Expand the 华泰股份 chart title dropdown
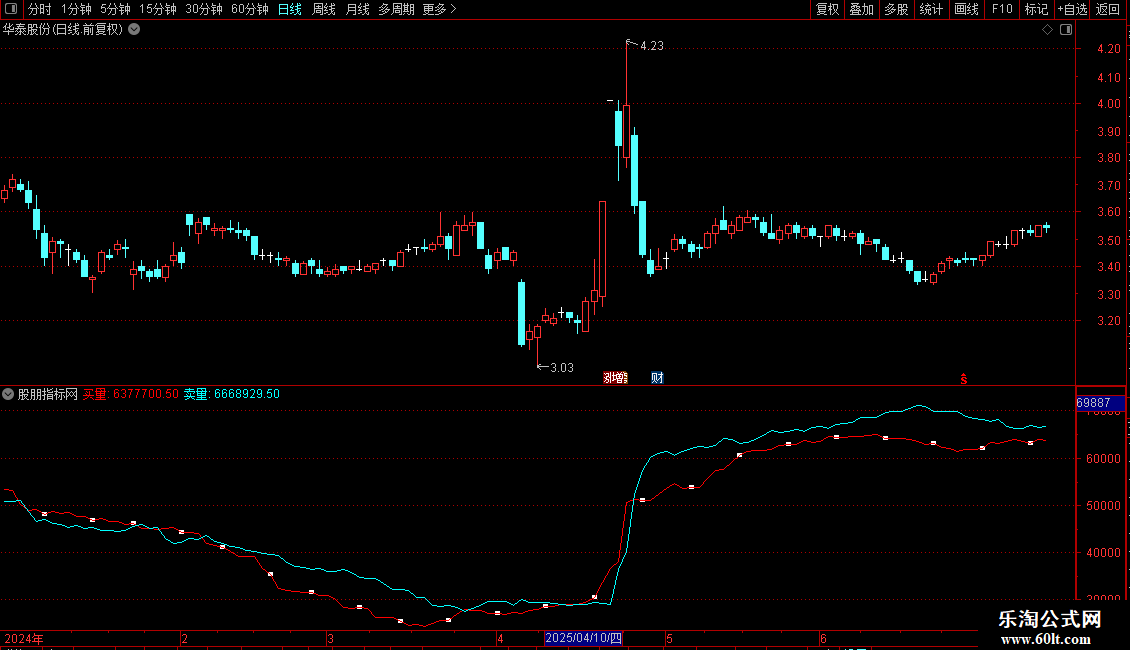The image size is (1130, 650). pos(134,30)
